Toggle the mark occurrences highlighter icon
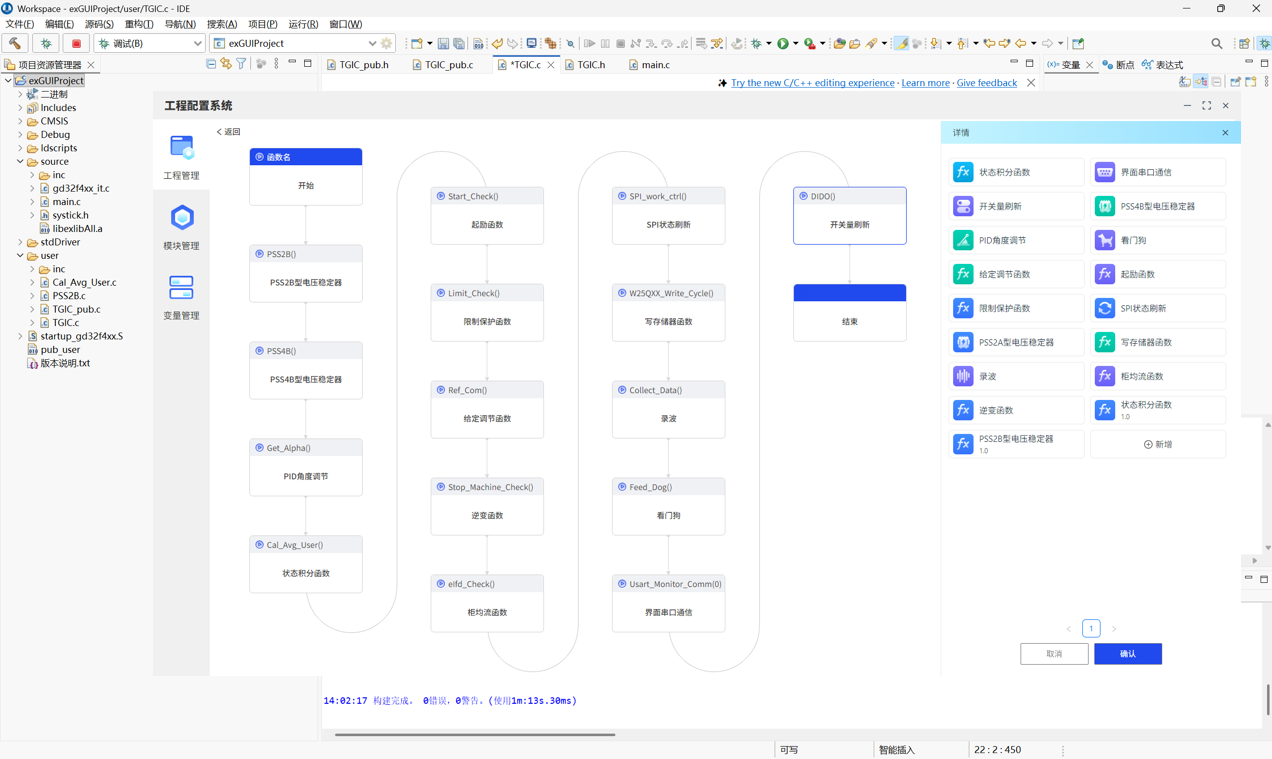Viewport: 1272px width, 759px height. 901,44
